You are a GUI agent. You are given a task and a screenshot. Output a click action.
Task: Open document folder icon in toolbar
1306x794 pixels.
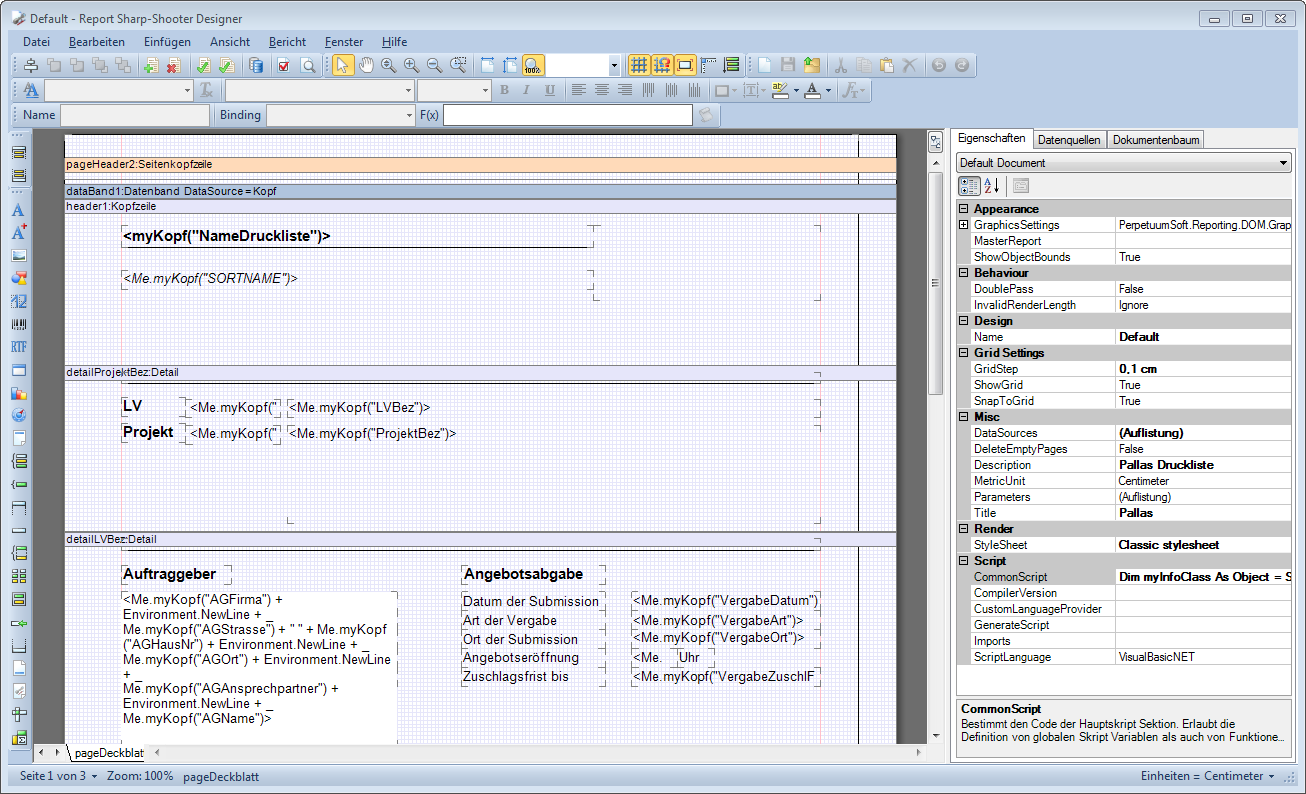[811, 66]
